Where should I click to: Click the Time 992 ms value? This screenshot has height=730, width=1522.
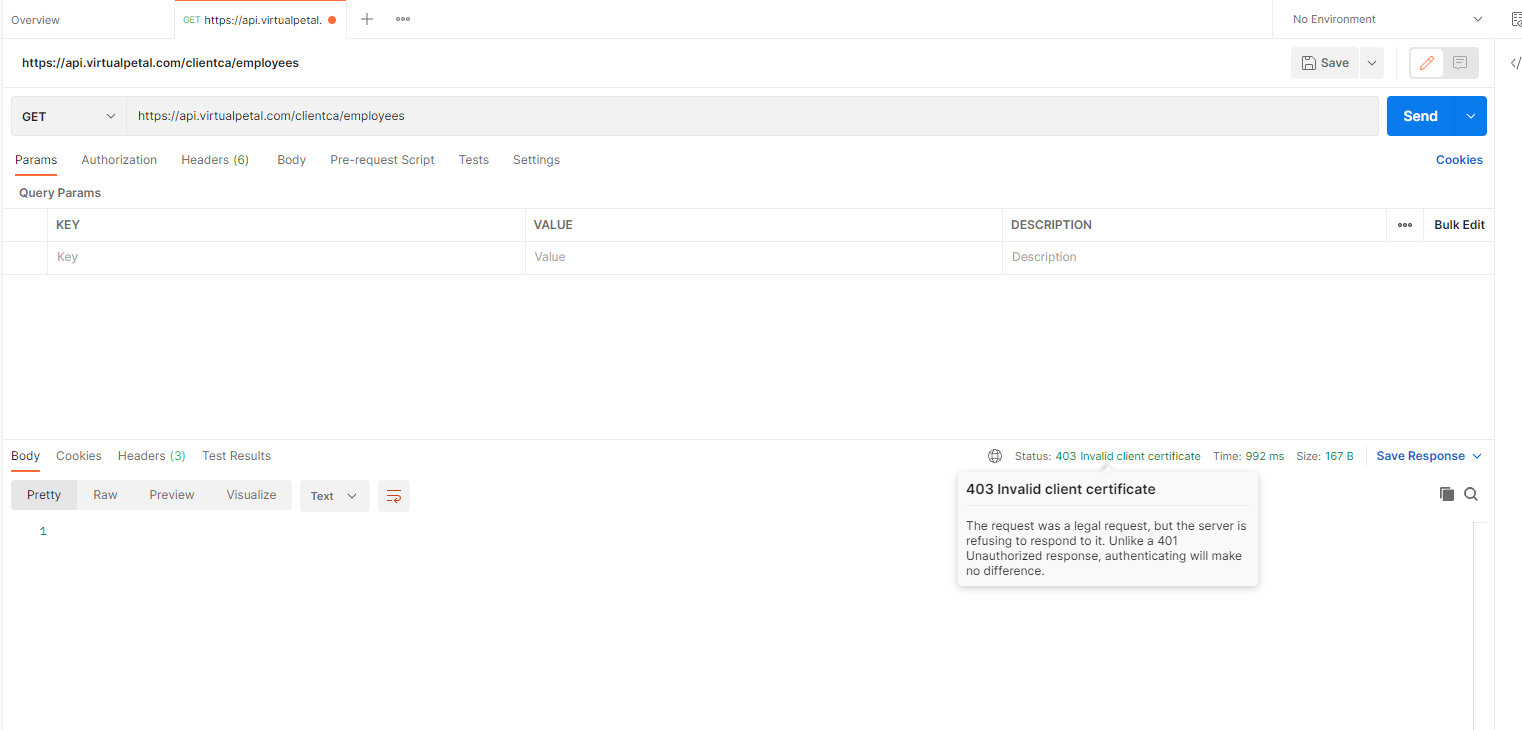(1264, 456)
